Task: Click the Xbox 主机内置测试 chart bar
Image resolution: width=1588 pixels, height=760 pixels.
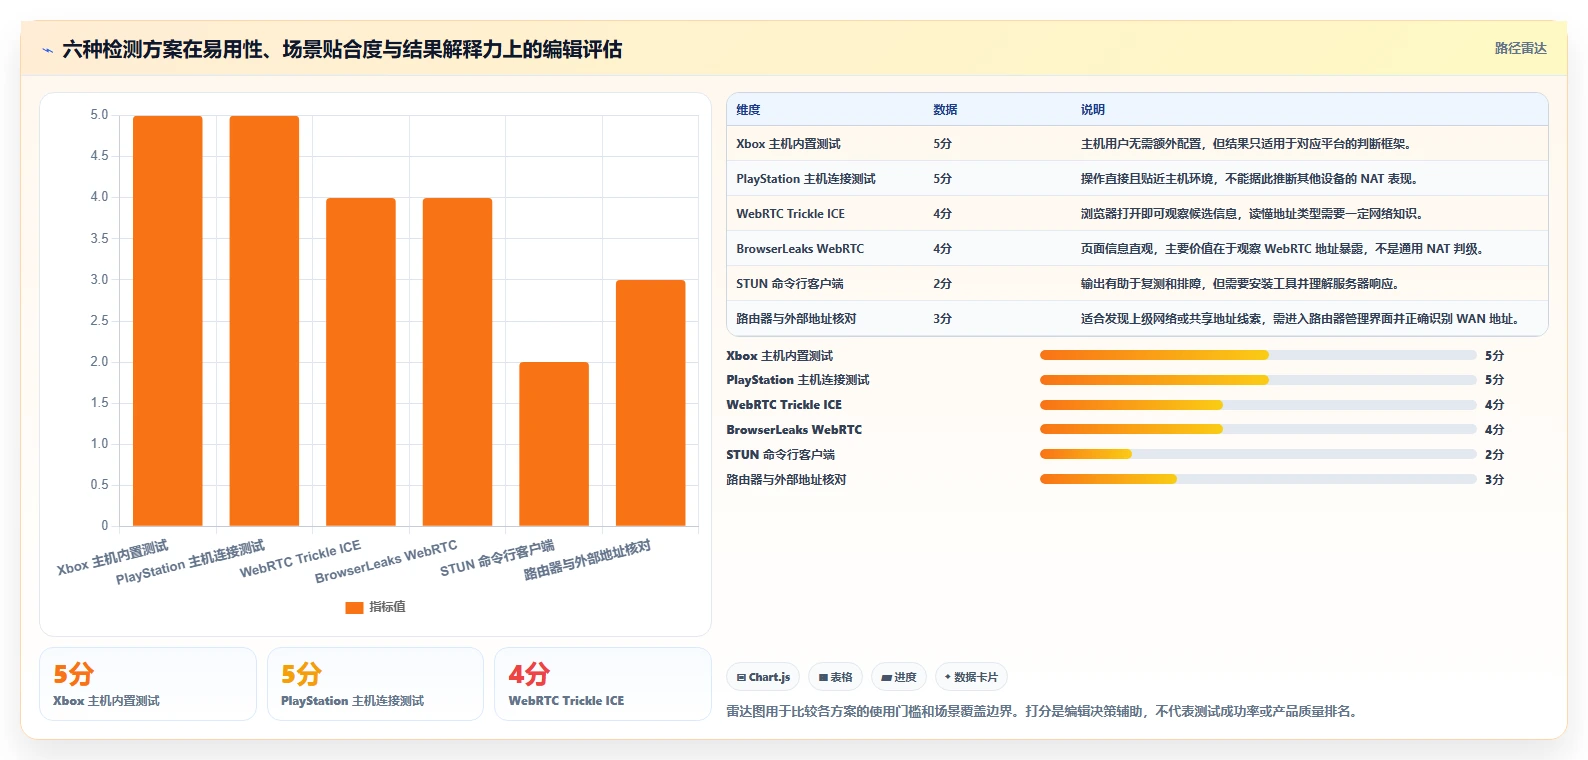Action: tap(168, 321)
